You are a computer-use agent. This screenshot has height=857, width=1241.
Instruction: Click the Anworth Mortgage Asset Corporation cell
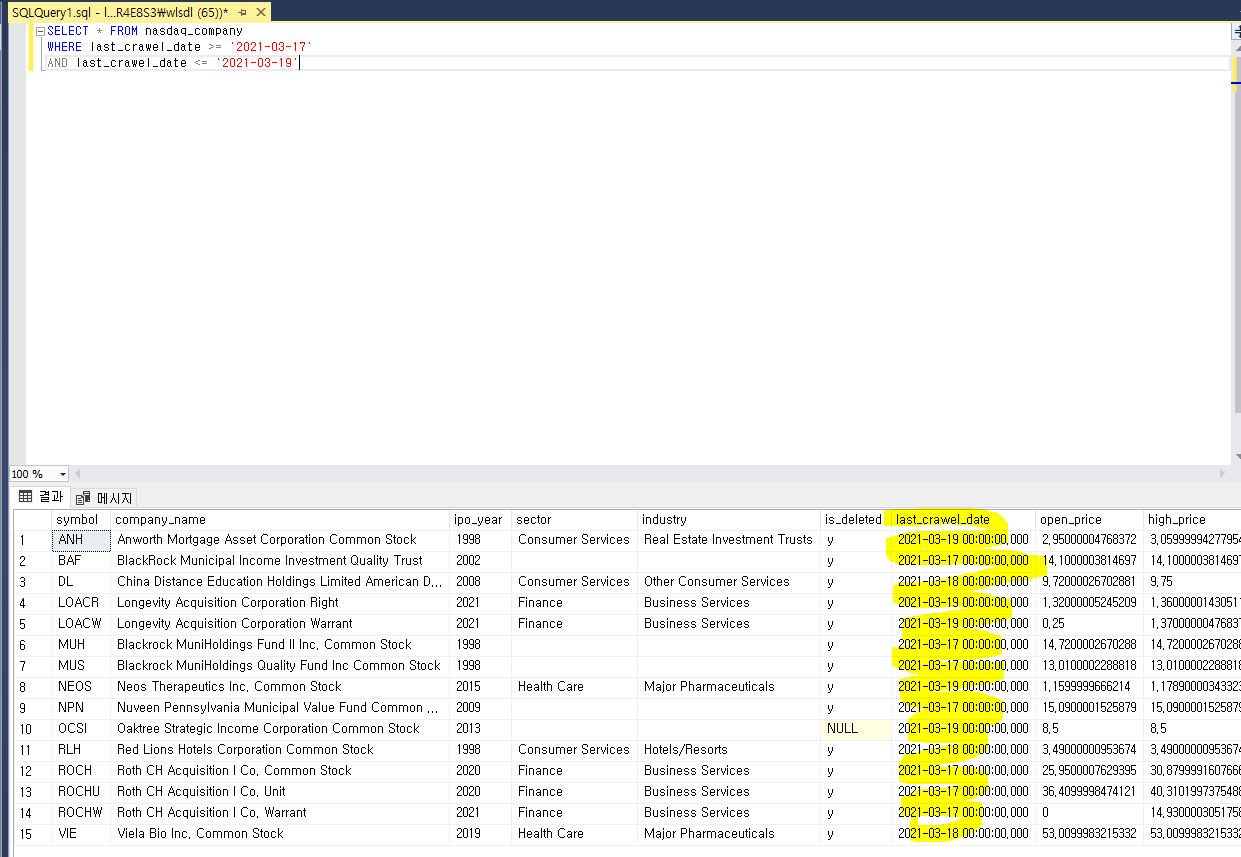[x=280, y=540]
